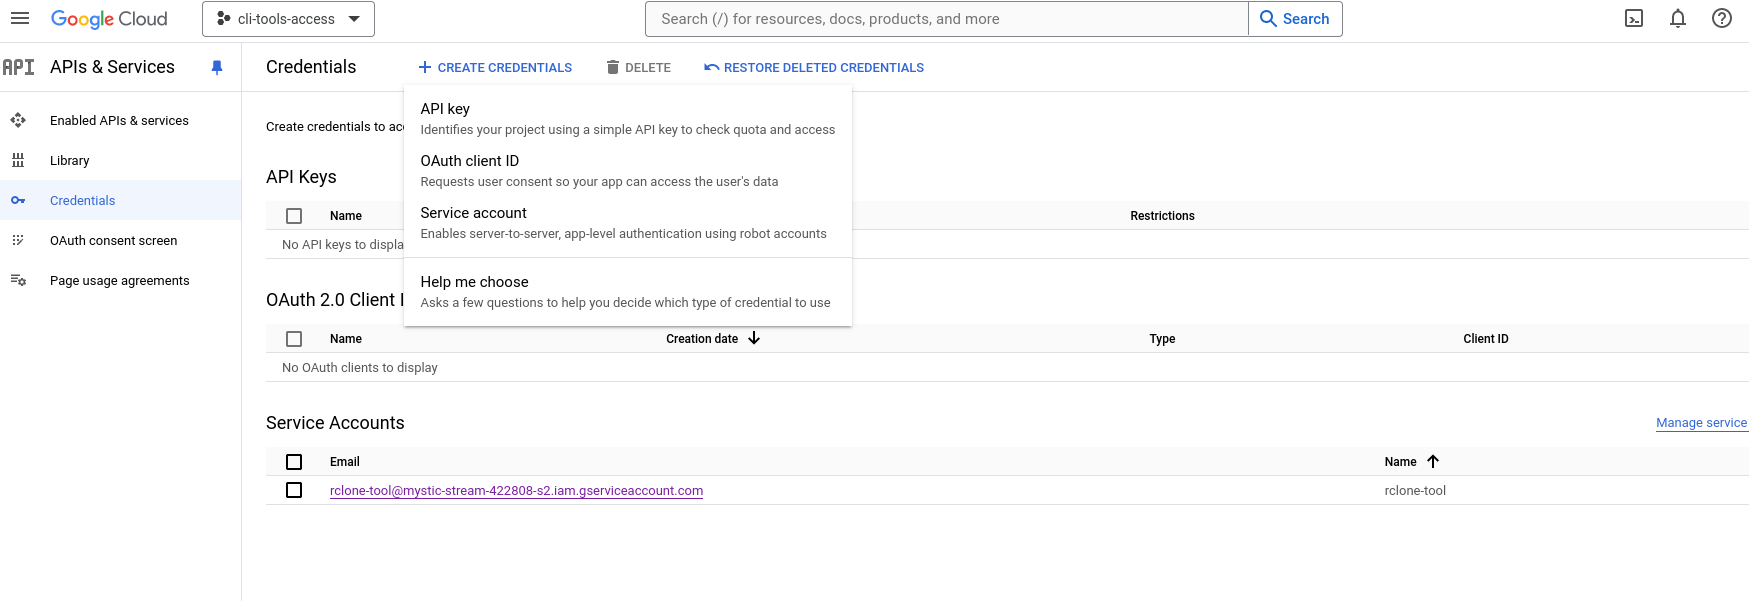Image resolution: width=1749 pixels, height=601 pixels.
Task: Open rclone-tool service account email link
Action: pos(516,490)
